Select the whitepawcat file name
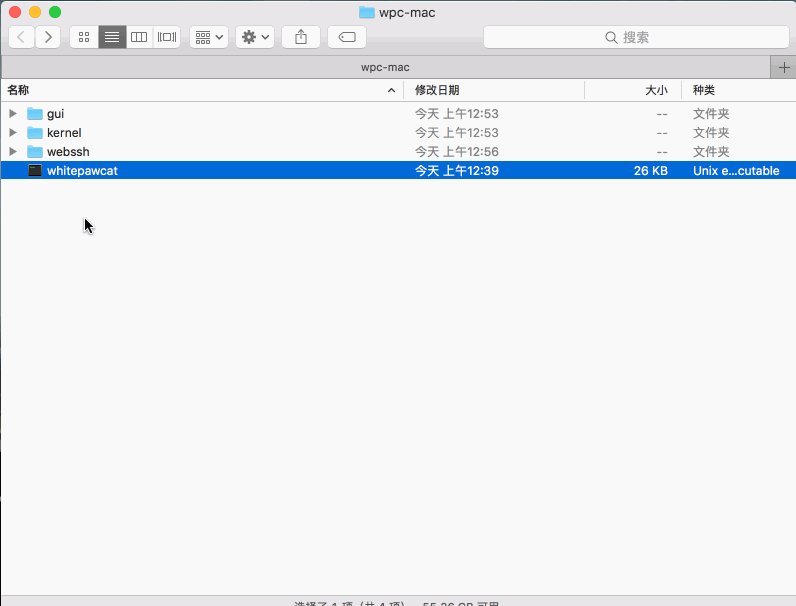 point(82,171)
